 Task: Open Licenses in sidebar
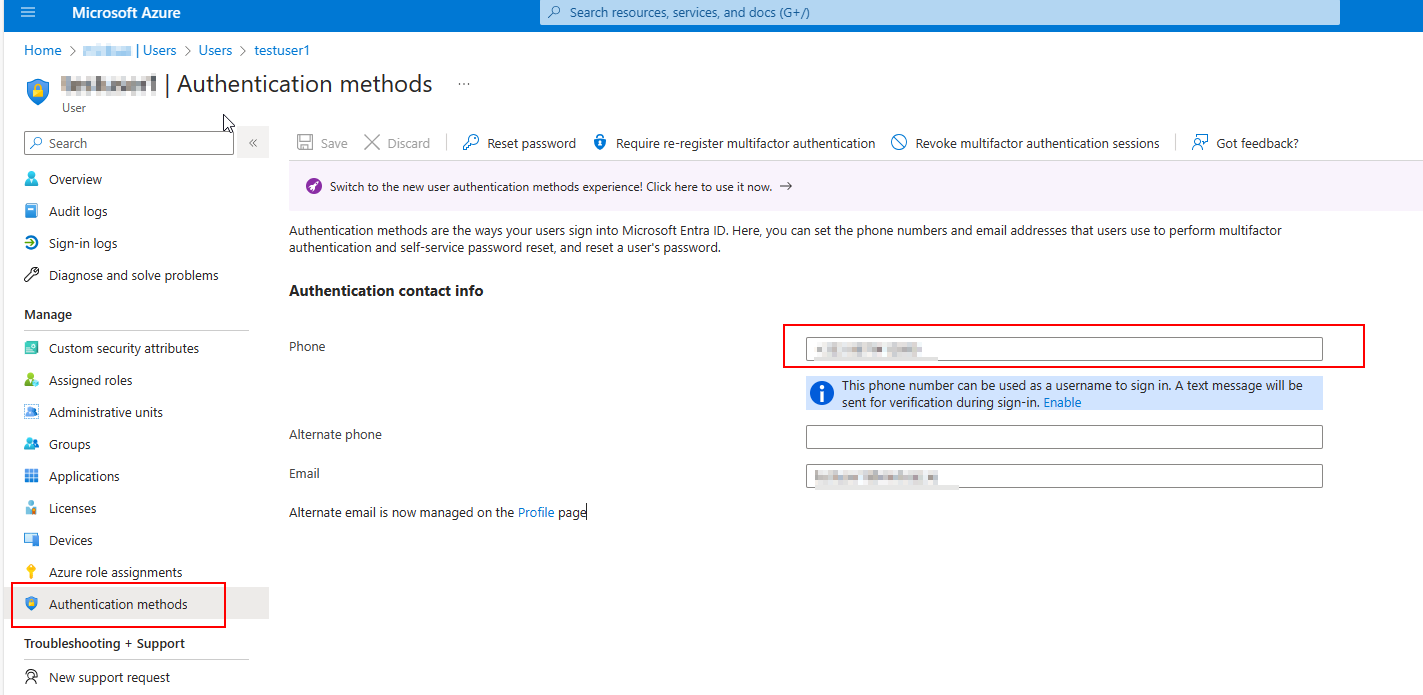[72, 508]
